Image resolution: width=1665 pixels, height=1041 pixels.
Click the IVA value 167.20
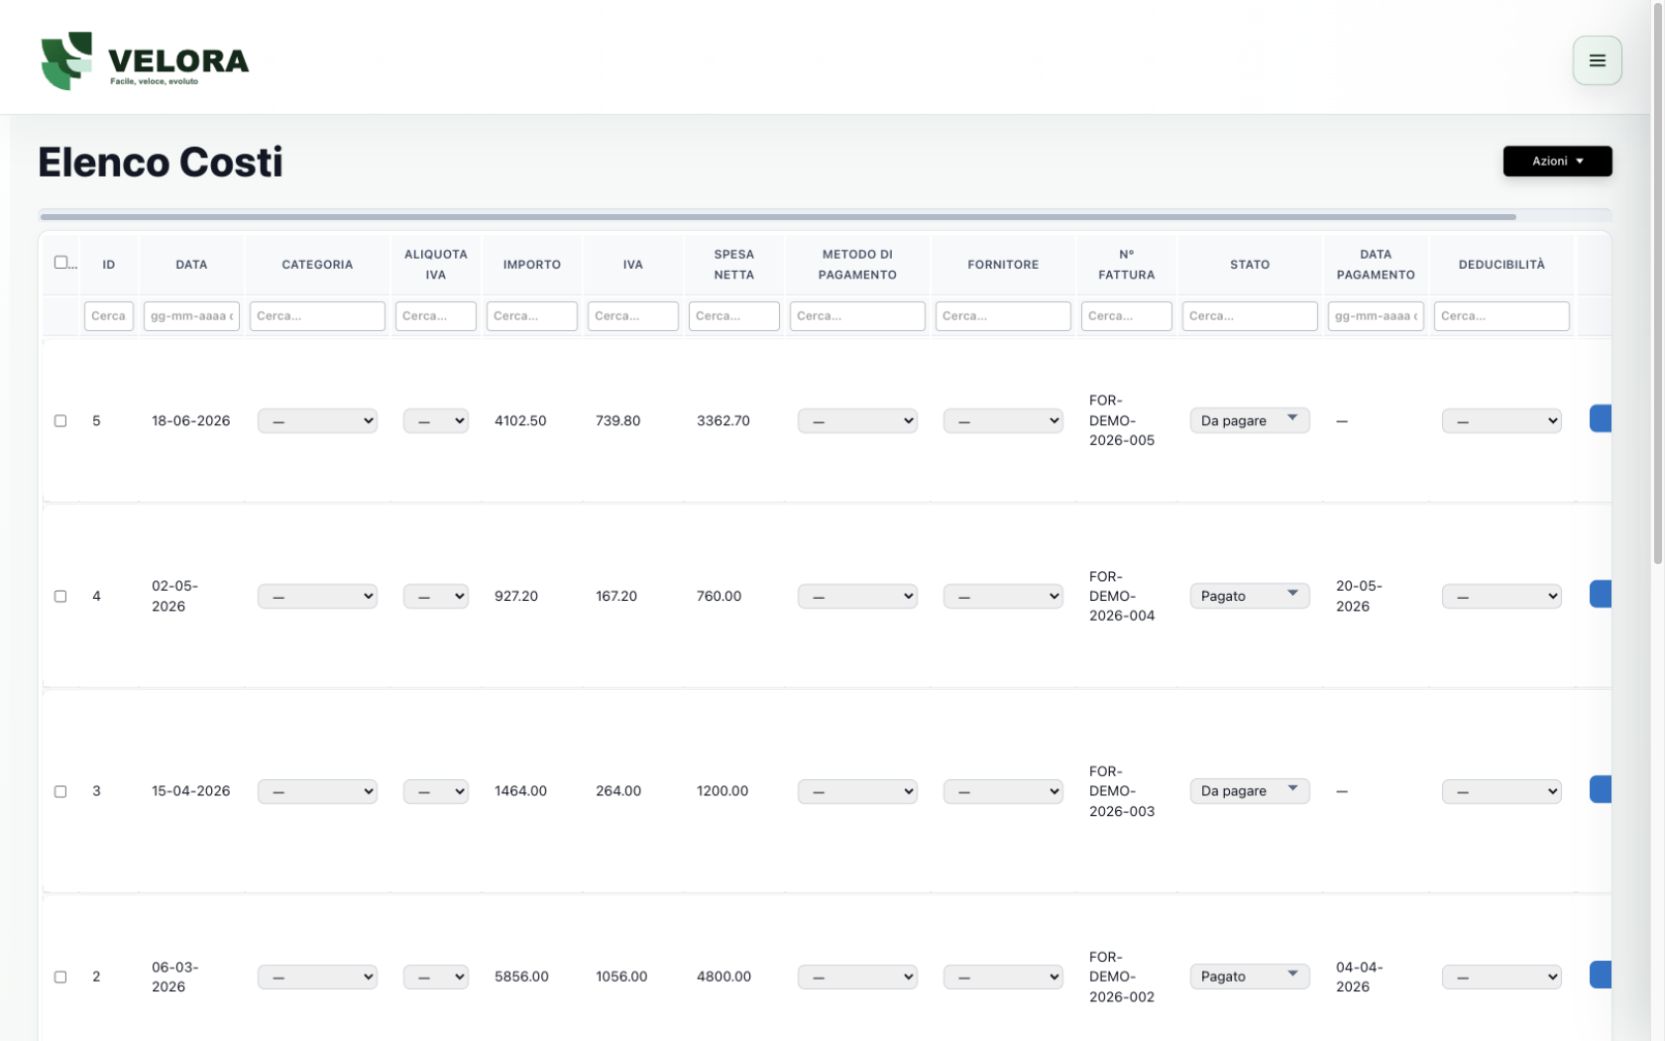[616, 596]
